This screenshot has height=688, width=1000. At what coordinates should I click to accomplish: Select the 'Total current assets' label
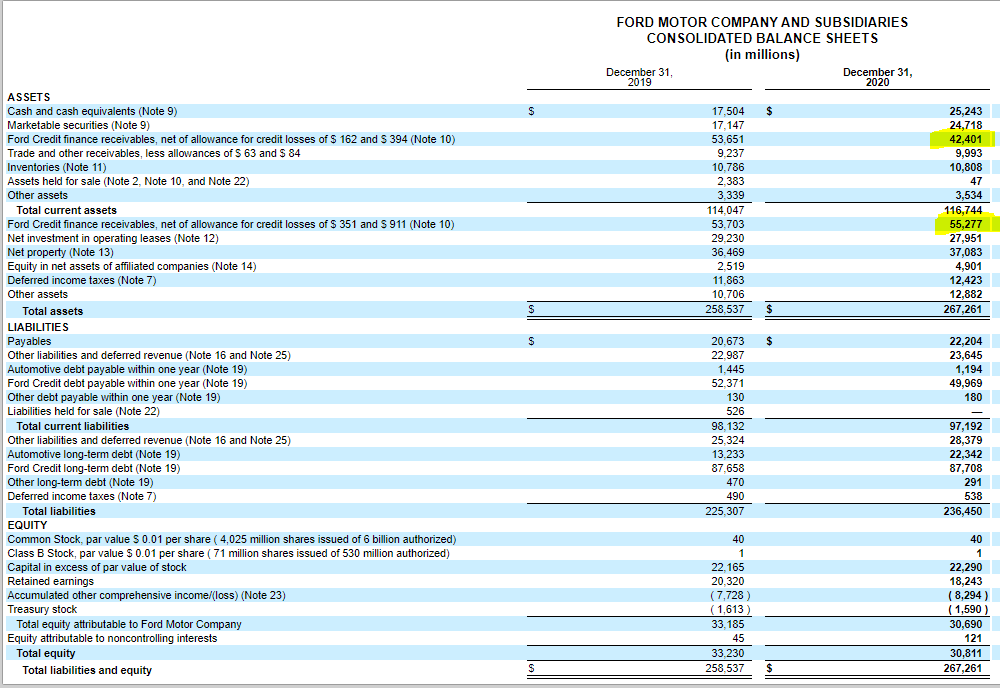pyautogui.click(x=66, y=210)
